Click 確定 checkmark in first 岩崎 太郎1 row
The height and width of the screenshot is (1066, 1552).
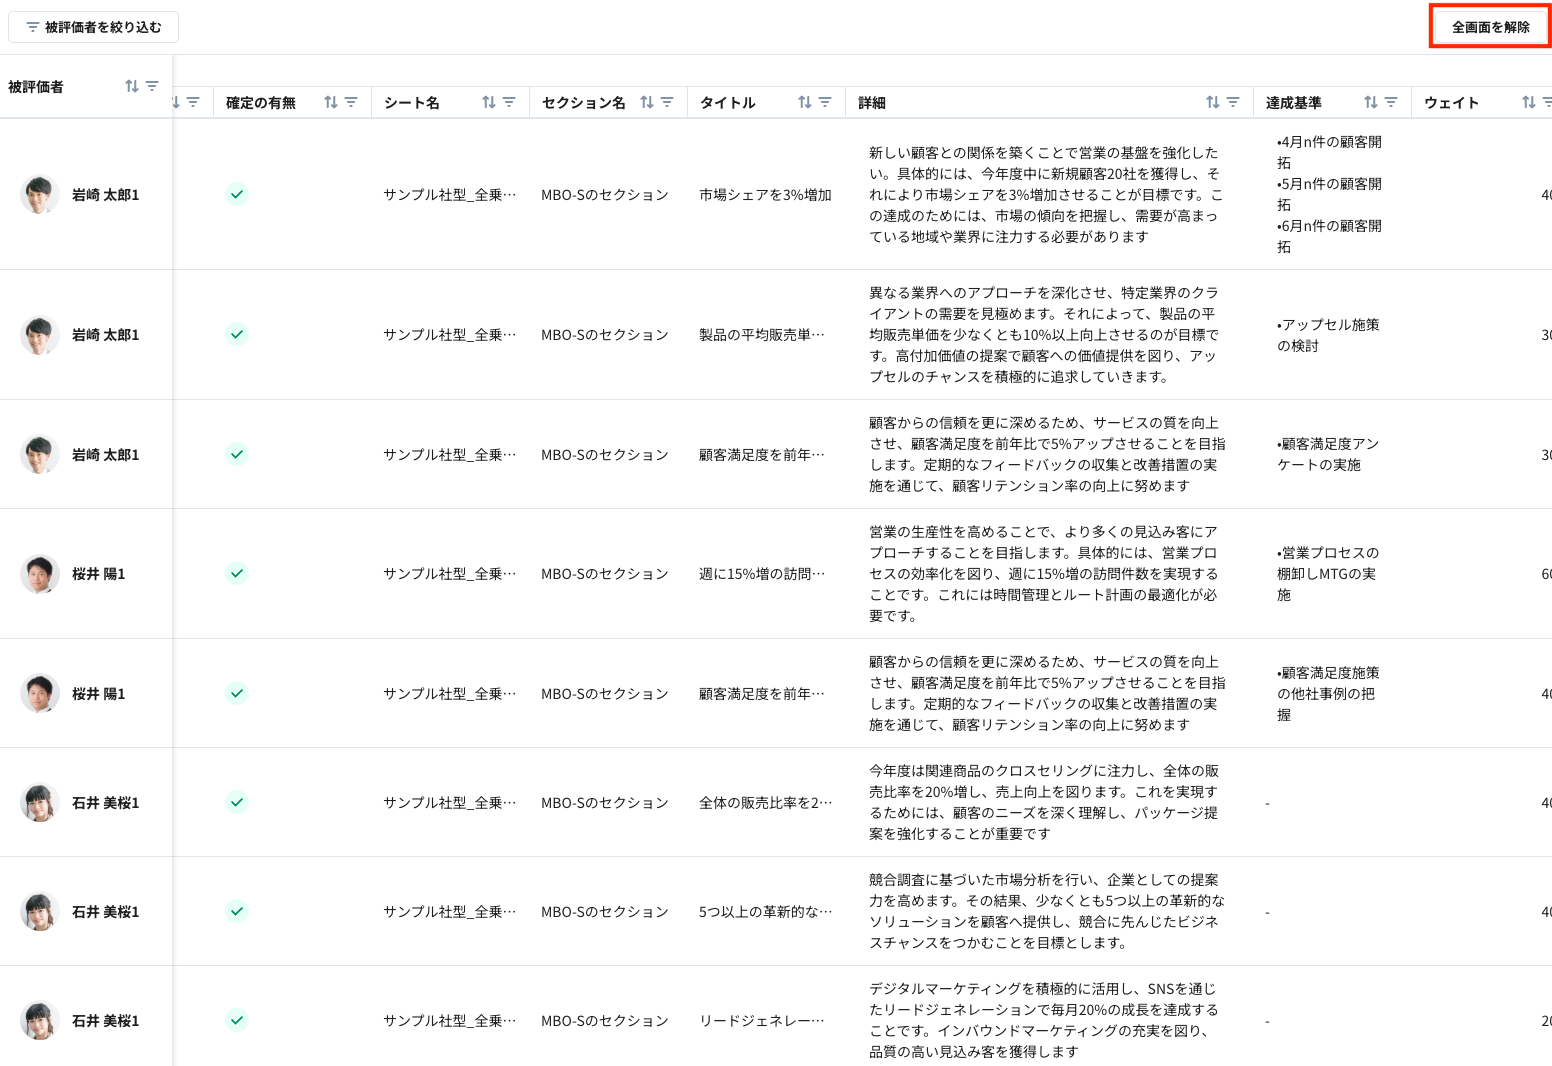pos(237,194)
